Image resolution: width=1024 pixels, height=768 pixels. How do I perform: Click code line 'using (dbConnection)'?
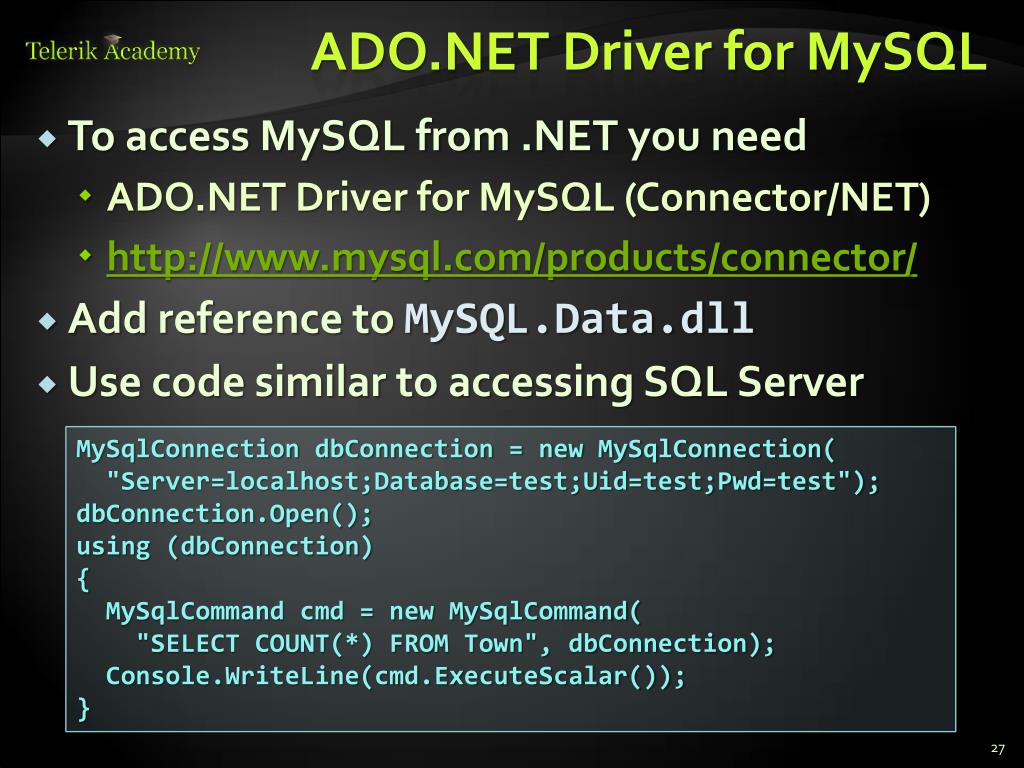pyautogui.click(x=224, y=546)
